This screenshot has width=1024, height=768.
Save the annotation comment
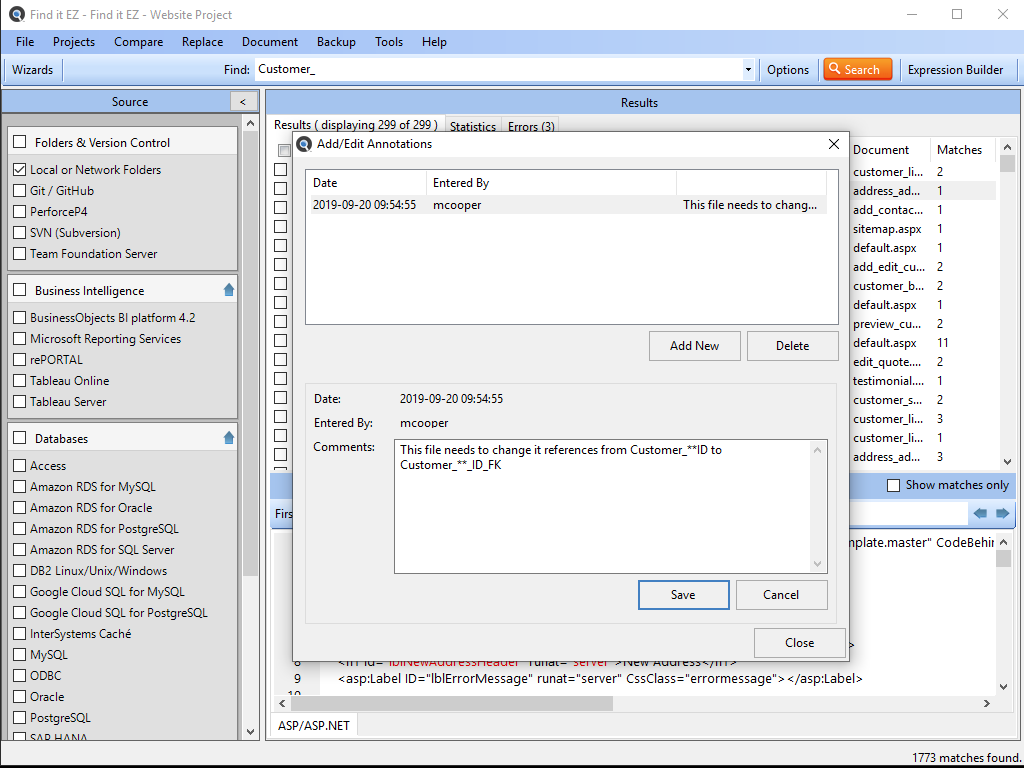tap(683, 595)
